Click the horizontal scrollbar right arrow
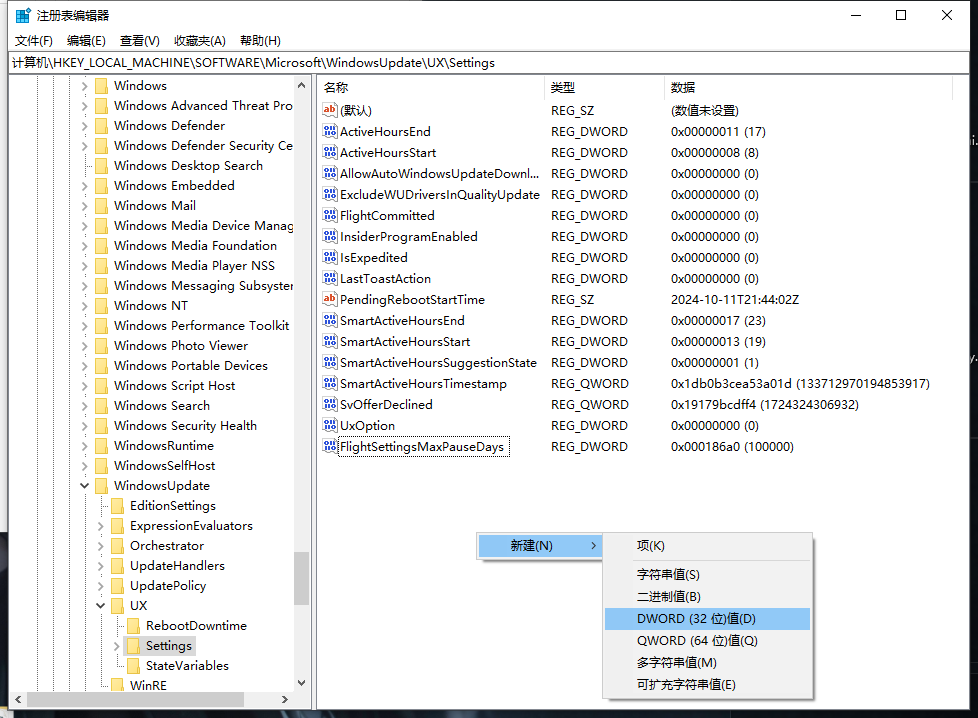This screenshot has width=978, height=718. tap(284, 700)
